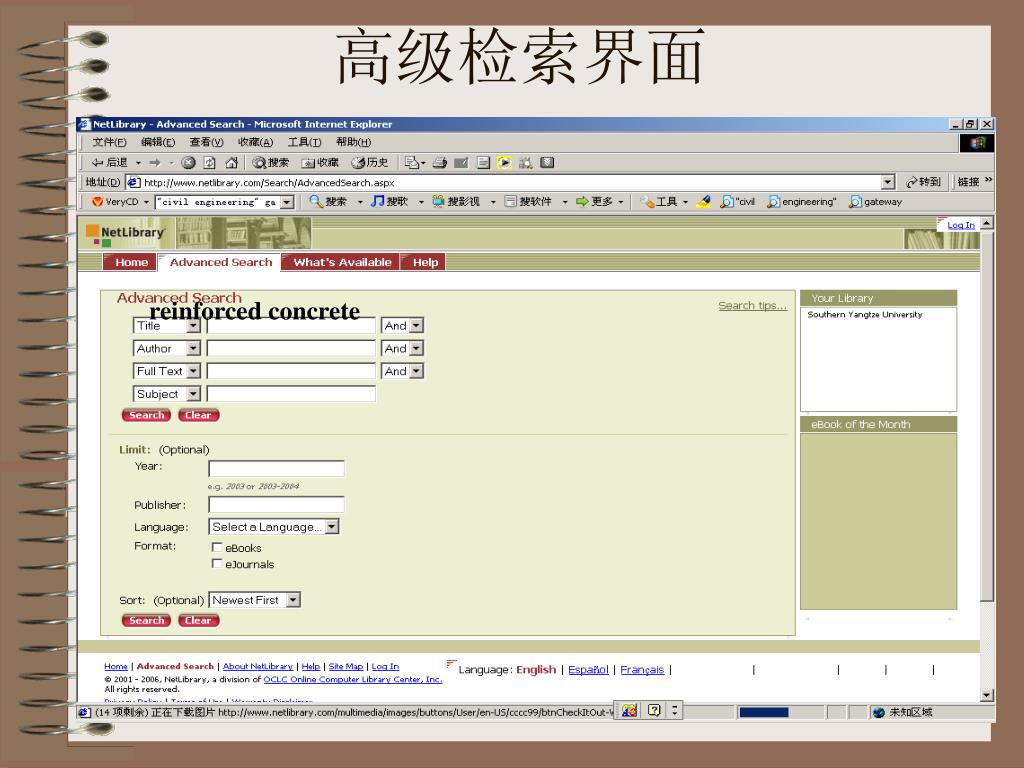Switch language to Français

coord(642,669)
